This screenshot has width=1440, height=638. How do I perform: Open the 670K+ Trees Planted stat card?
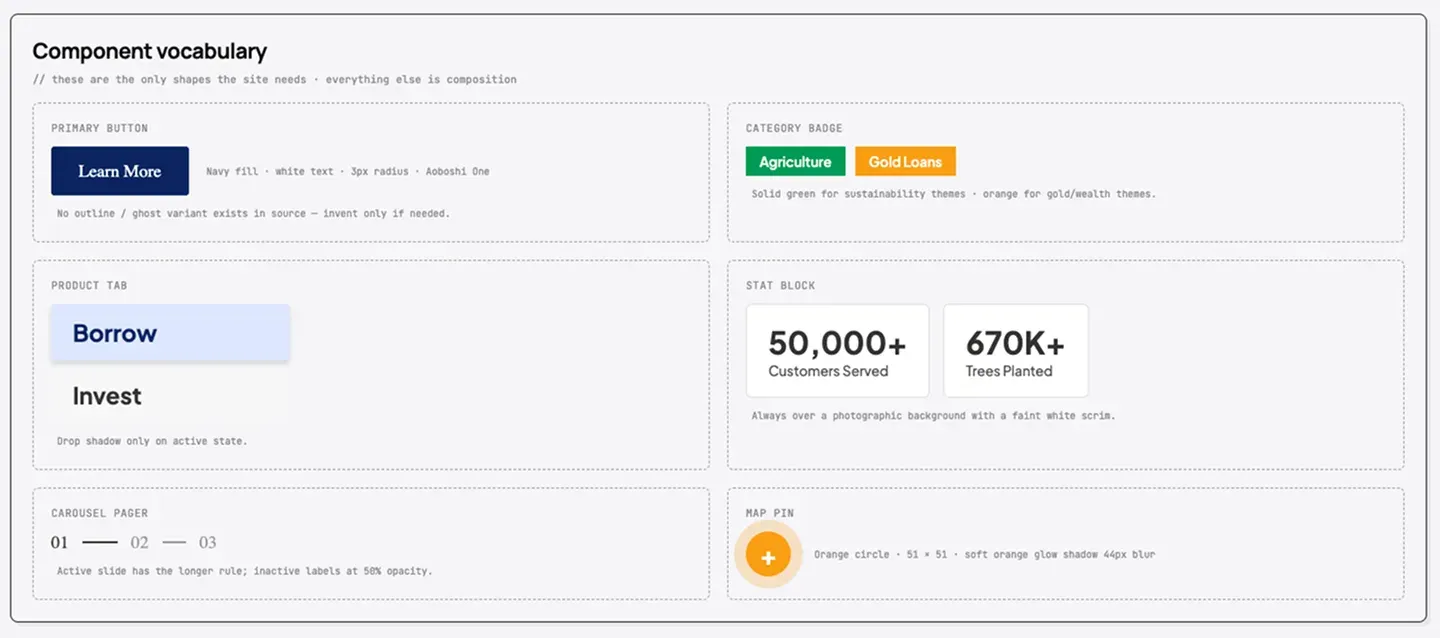(1015, 351)
